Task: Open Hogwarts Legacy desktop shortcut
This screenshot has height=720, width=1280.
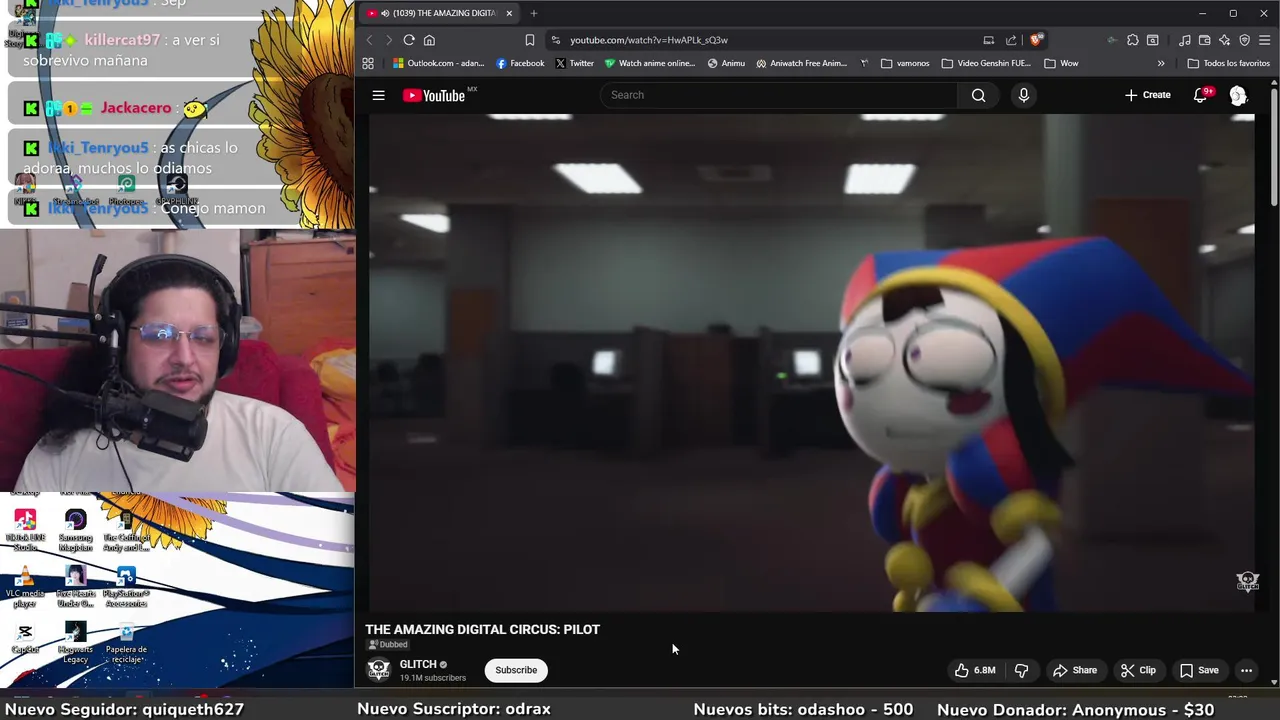Action: pos(75,642)
